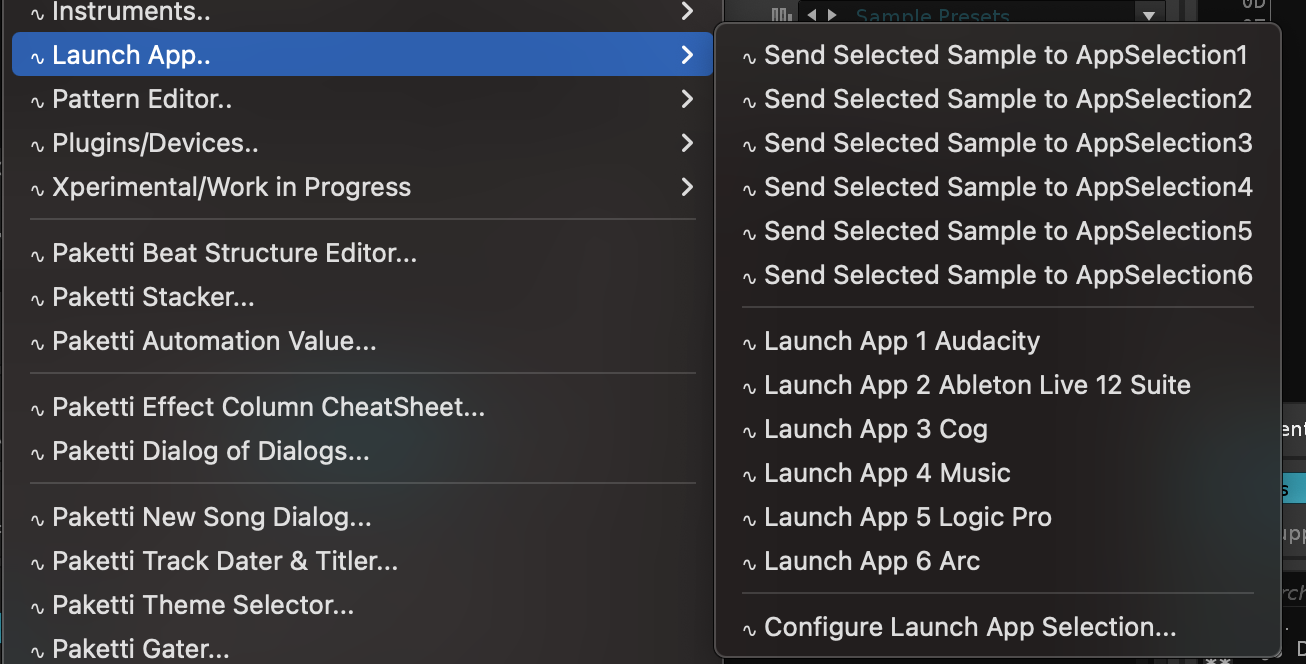Image resolution: width=1306 pixels, height=664 pixels.
Task: Send selected sample to AppSelection1
Action: pyautogui.click(x=1005, y=55)
